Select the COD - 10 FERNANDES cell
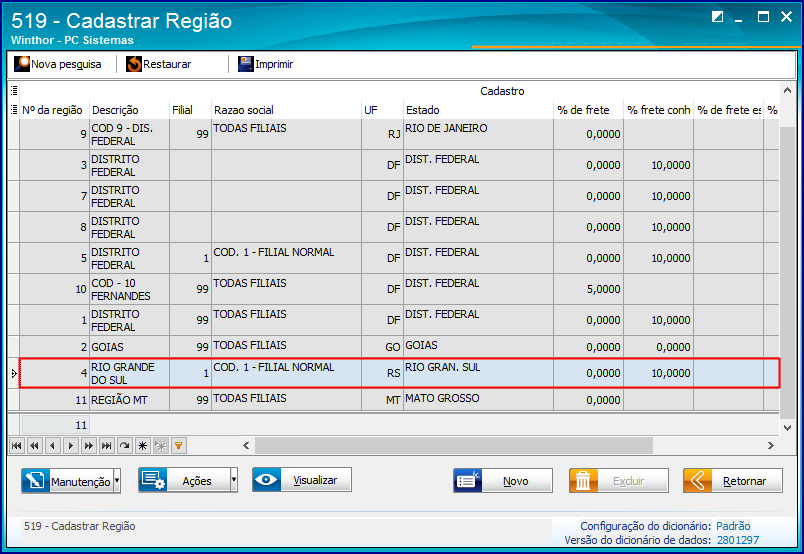The image size is (804, 554). (129, 289)
